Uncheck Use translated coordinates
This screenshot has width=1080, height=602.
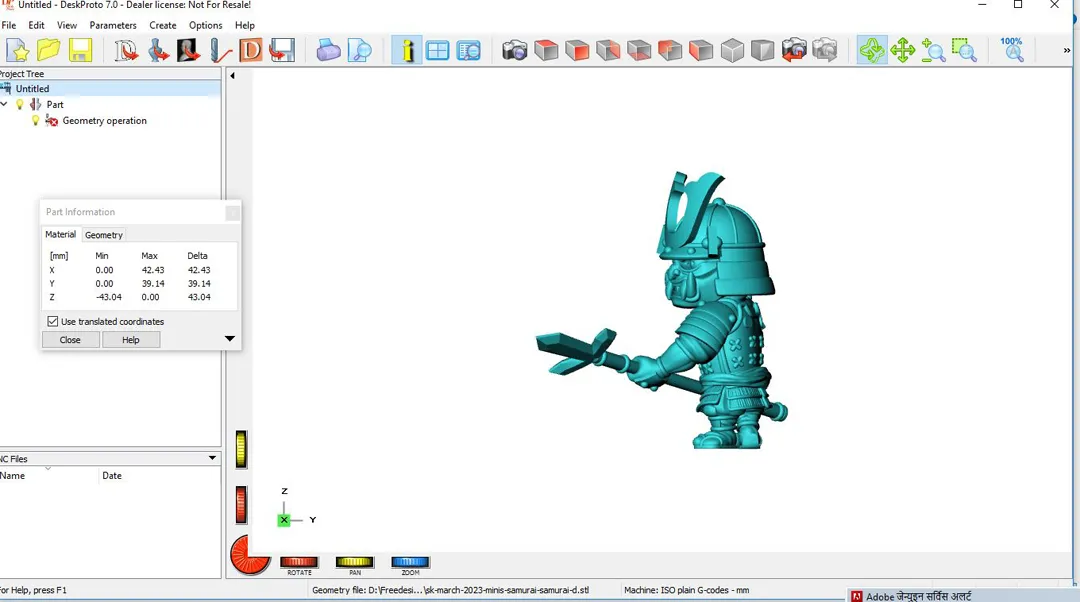(x=52, y=322)
